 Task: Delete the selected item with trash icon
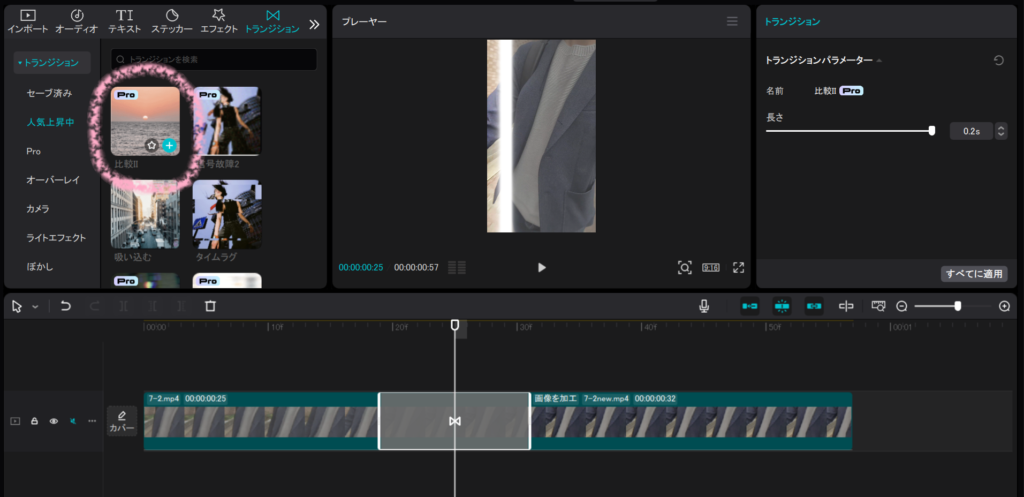210,306
